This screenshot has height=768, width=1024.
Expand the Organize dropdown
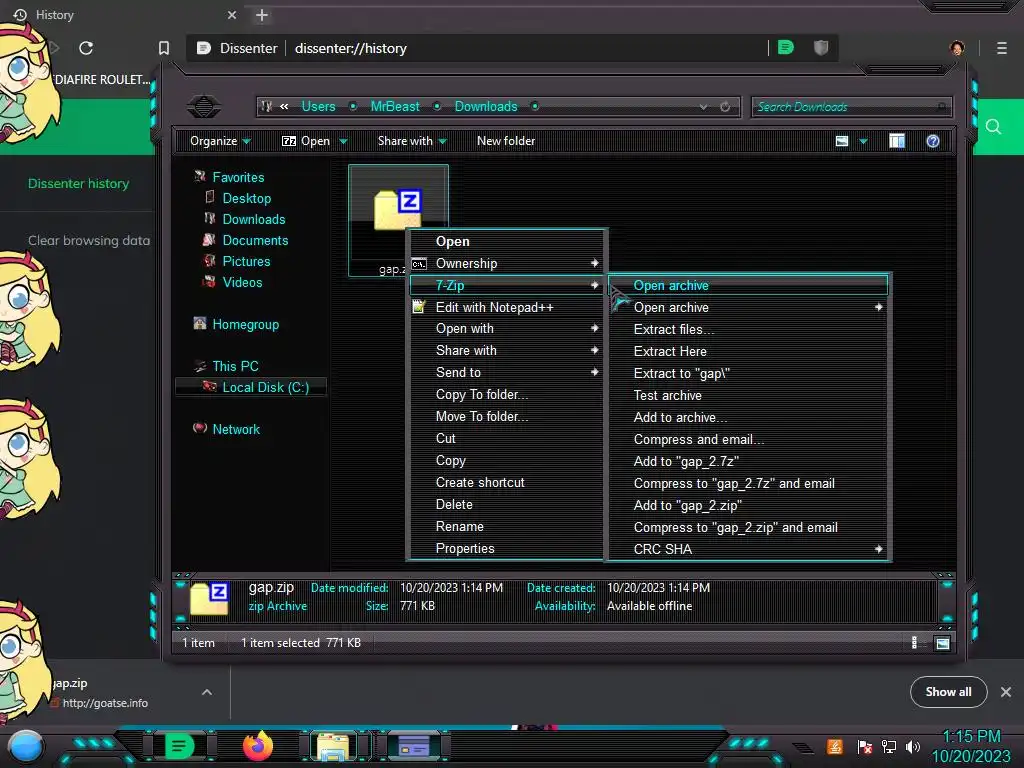click(x=220, y=141)
